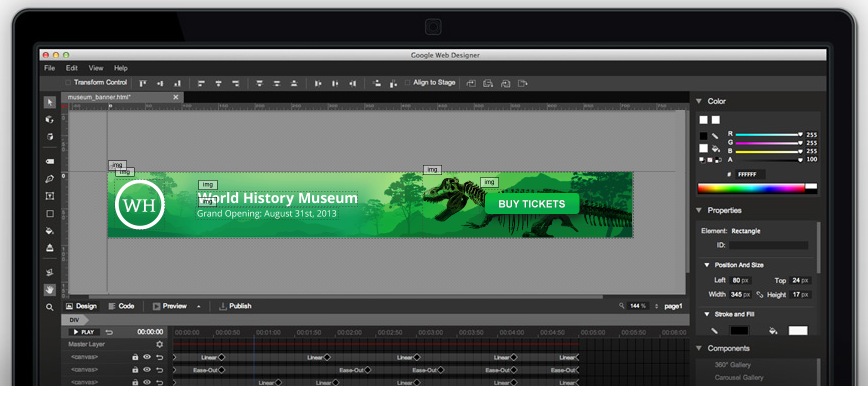Viewport: 868px width, 394px height.
Task: Click the first distribute horizontally icon
Action: pyautogui.click(x=318, y=84)
